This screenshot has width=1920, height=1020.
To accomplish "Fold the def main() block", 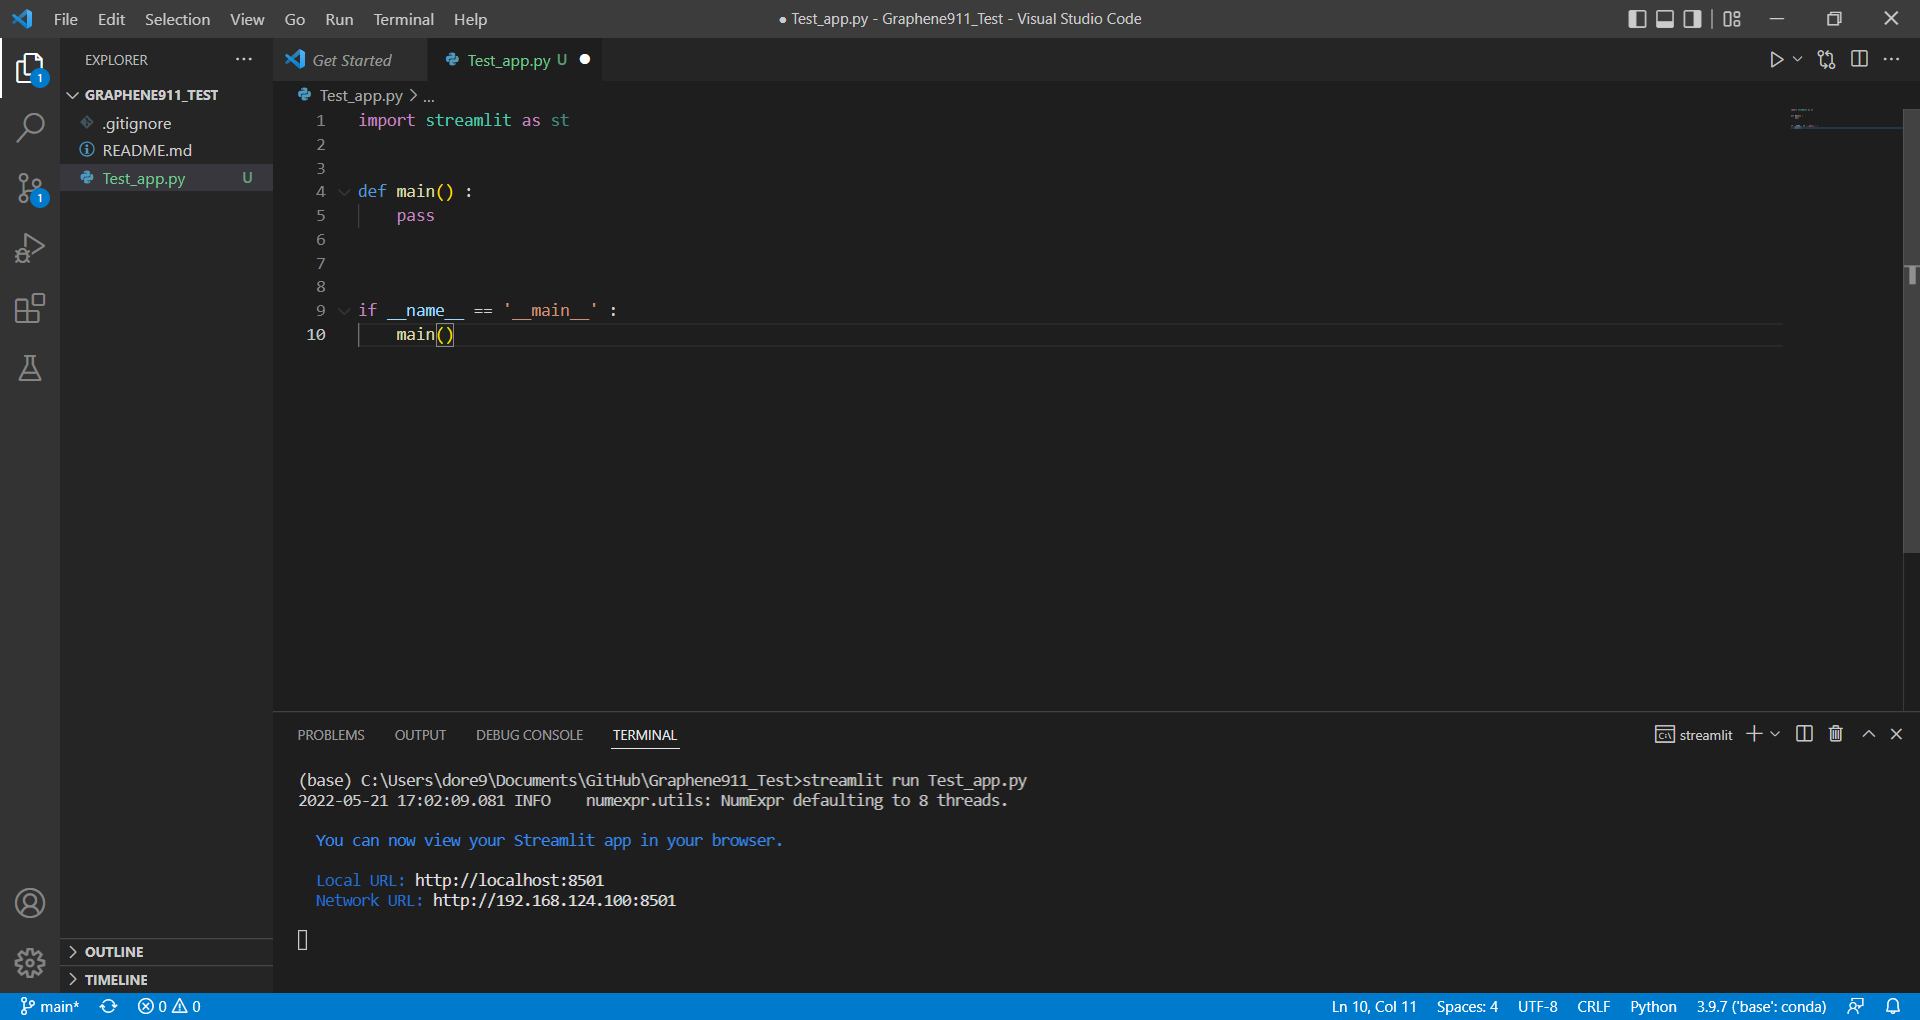I will tap(344, 192).
